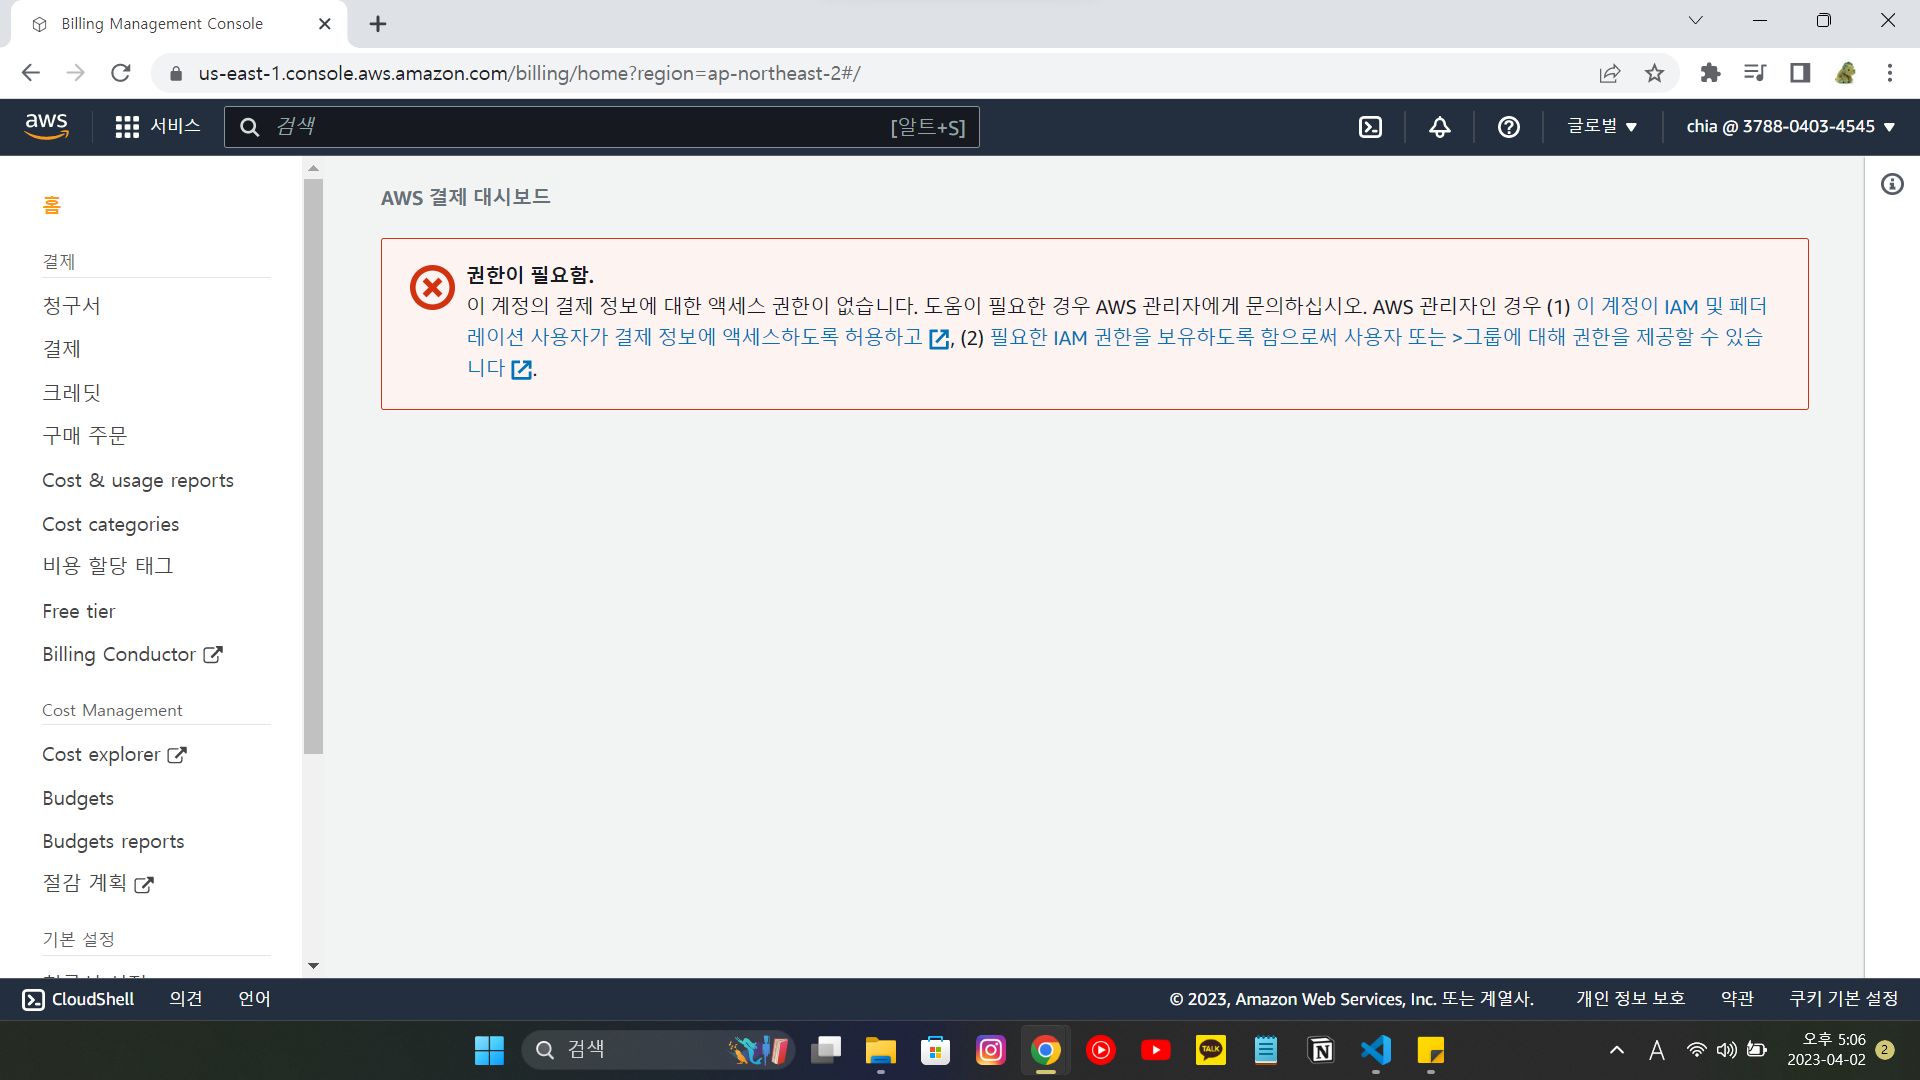Image resolution: width=1920 pixels, height=1080 pixels.
Task: Open 비용 할당 태그 page
Action: (x=108, y=566)
